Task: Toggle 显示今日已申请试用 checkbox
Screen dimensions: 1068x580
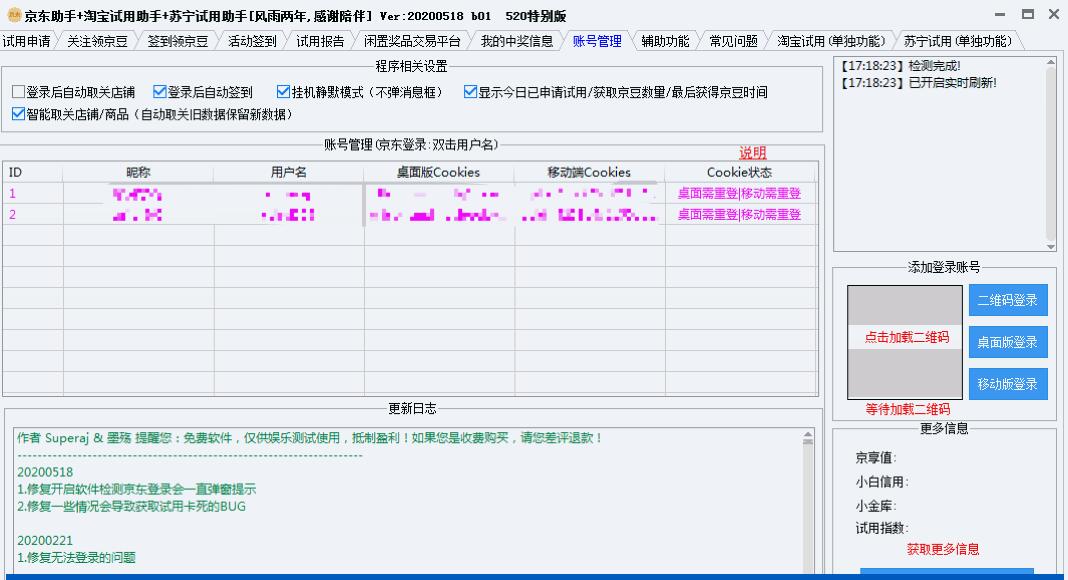Action: click(x=470, y=92)
